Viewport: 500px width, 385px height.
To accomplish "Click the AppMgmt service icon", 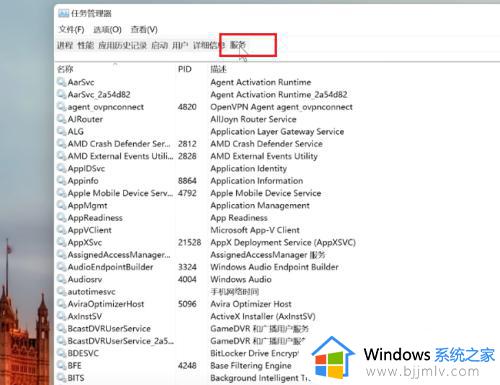I will click(62, 205).
